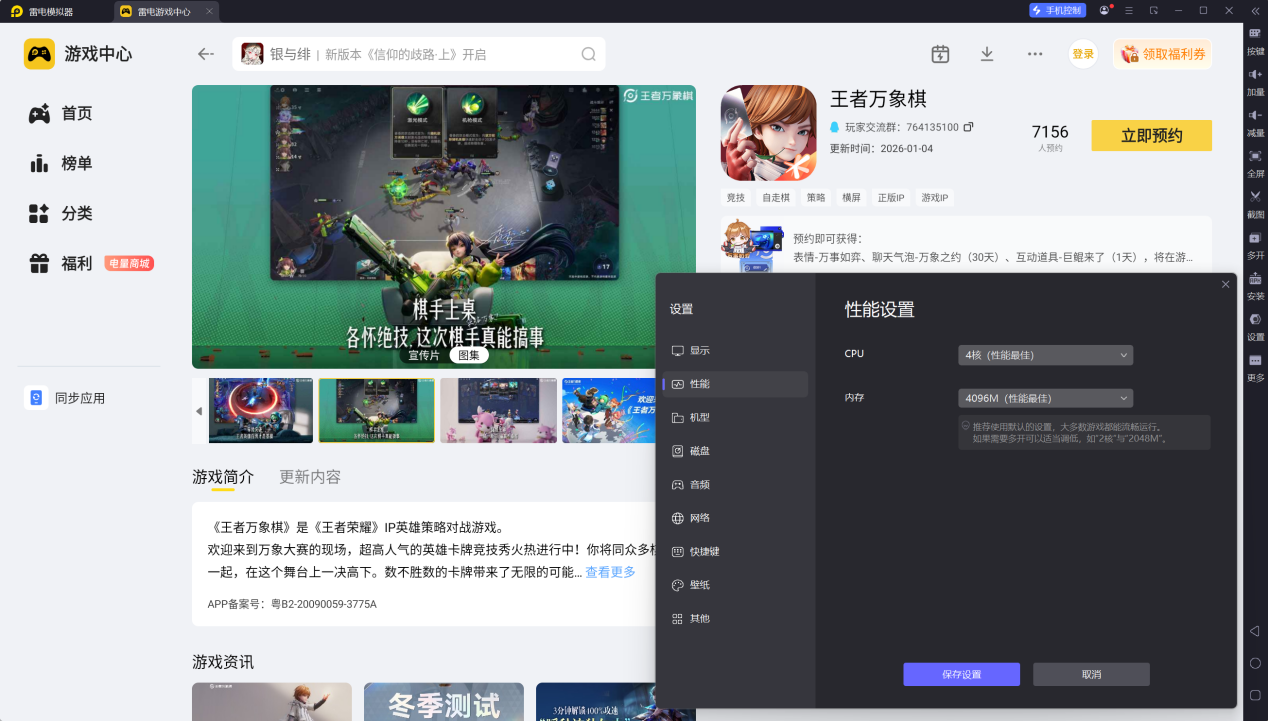Go to 首页 home in left sidebar
Screen dimensions: 1268x721
(x=61, y=114)
